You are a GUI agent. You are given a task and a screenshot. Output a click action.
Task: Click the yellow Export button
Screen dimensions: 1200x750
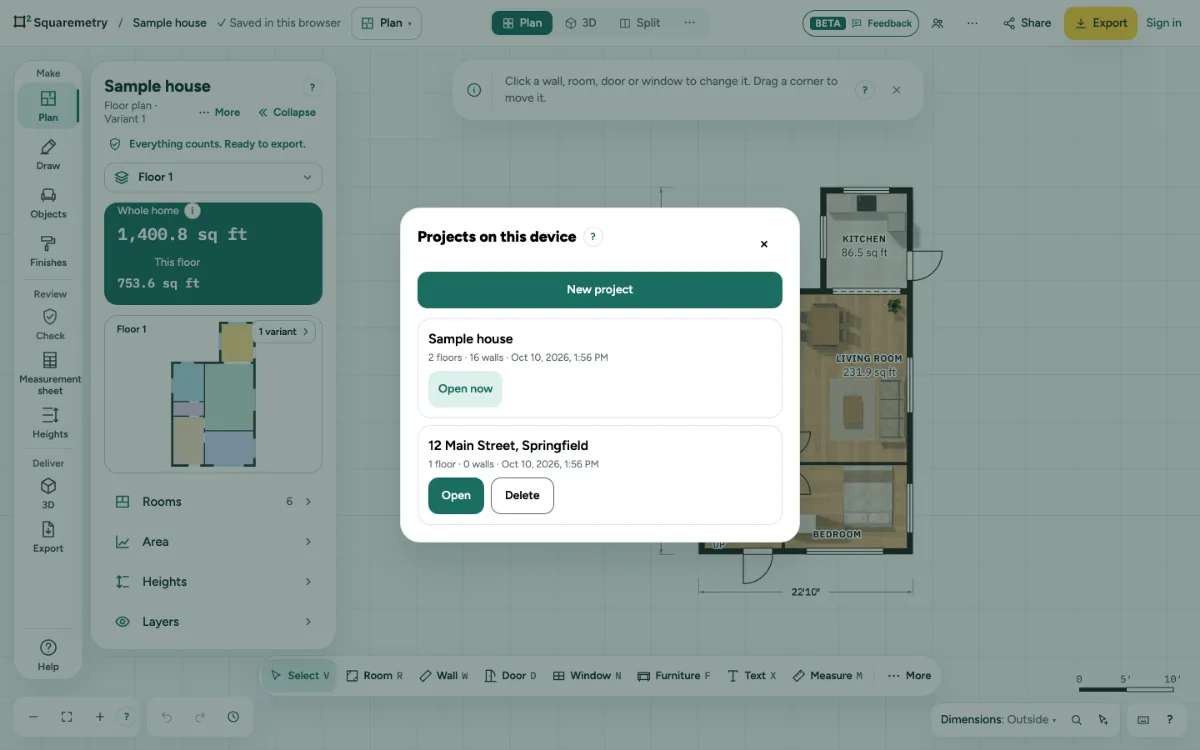tap(1100, 23)
